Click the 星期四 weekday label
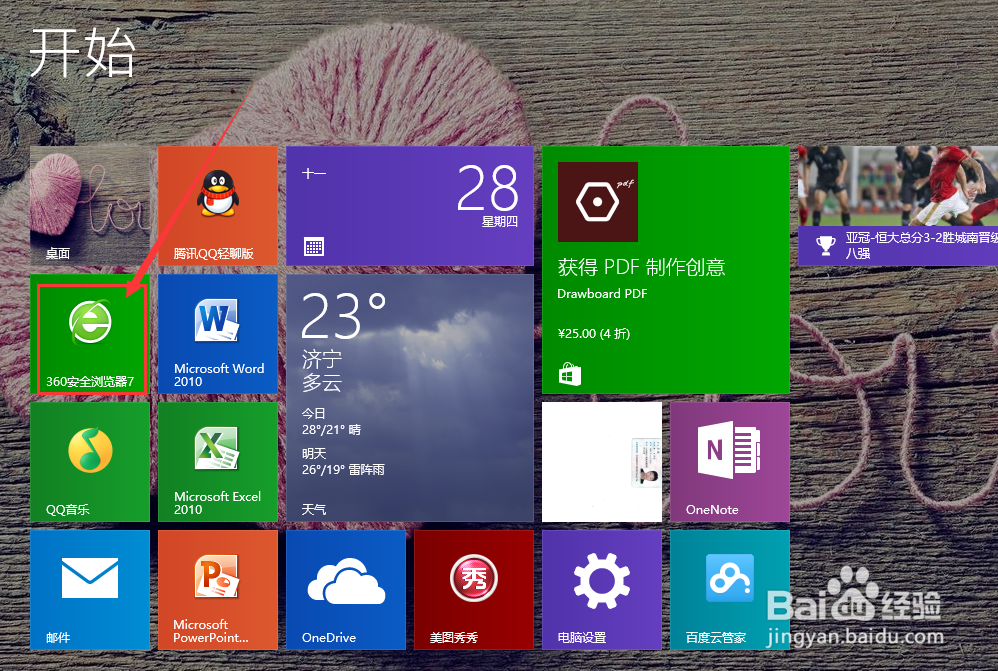The height and width of the screenshot is (671, 998). point(500,222)
